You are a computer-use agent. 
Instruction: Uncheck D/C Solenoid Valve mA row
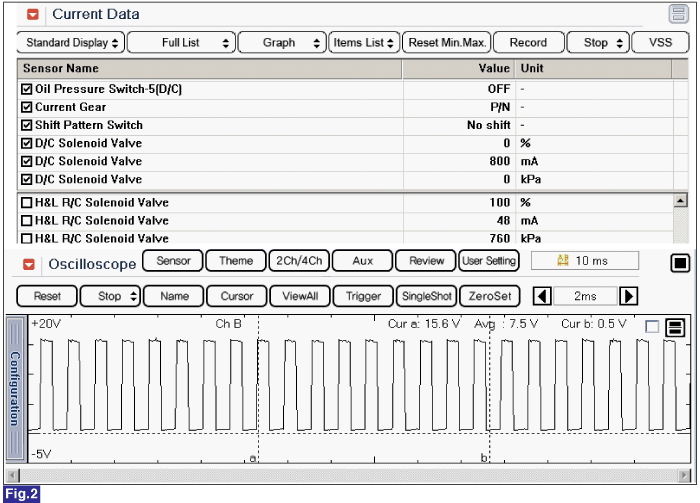tap(27, 161)
